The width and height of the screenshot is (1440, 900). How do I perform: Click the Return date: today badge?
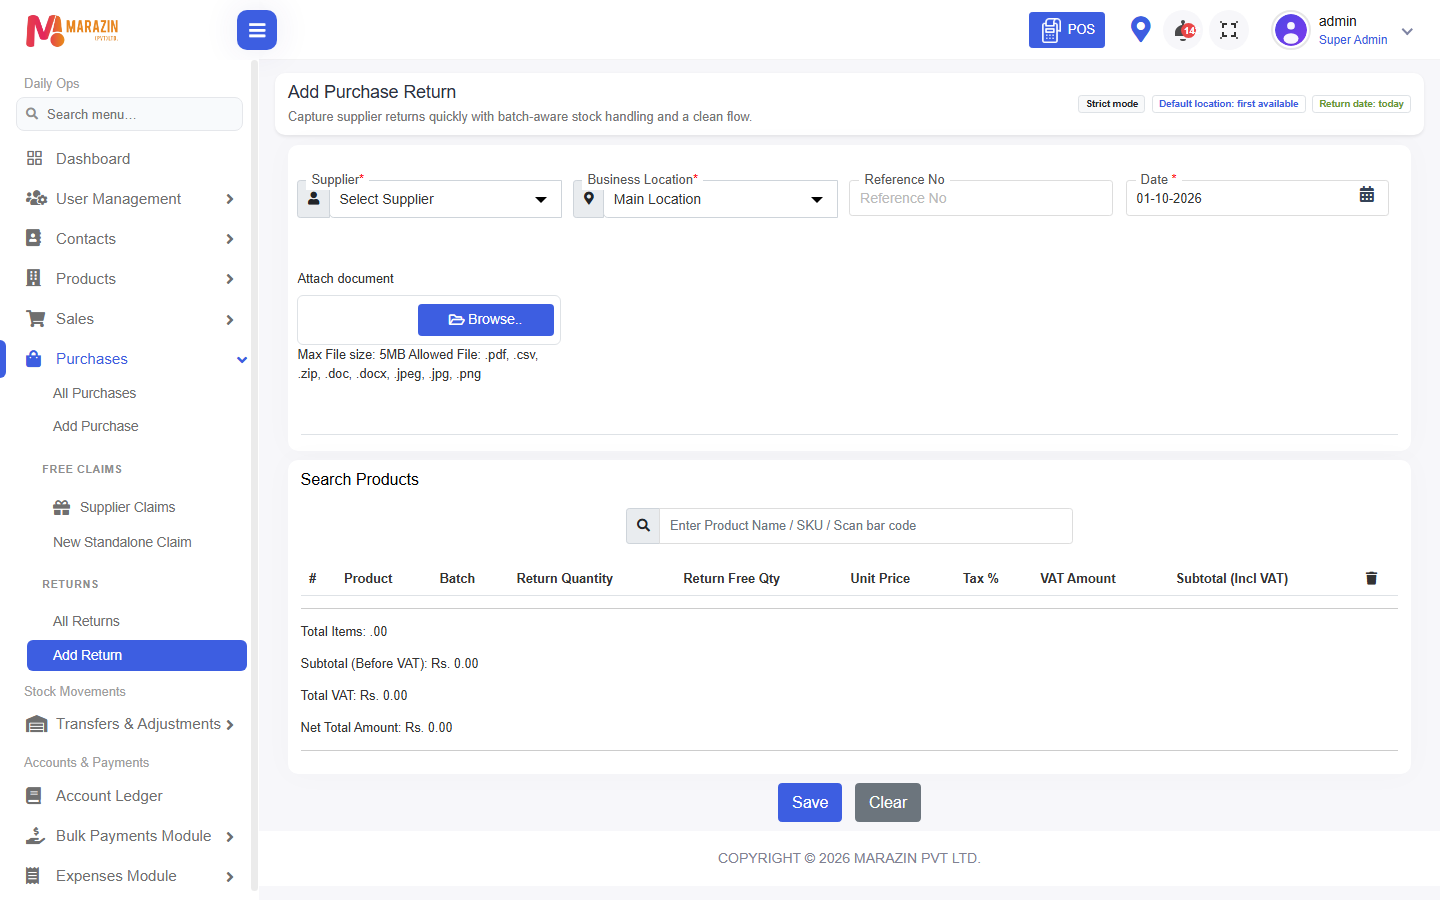pos(1361,104)
